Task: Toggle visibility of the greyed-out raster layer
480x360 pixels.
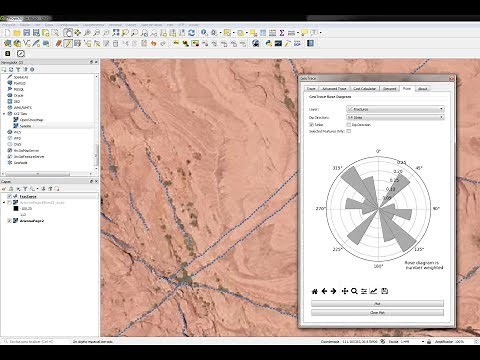Action: [10, 203]
